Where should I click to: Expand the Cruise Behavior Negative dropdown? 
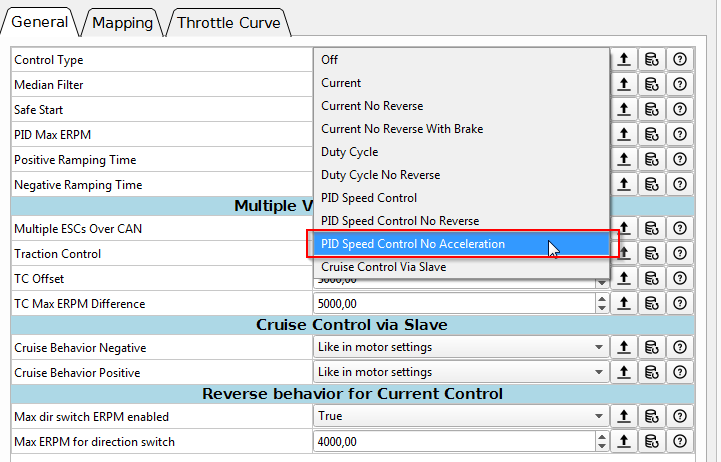460,347
